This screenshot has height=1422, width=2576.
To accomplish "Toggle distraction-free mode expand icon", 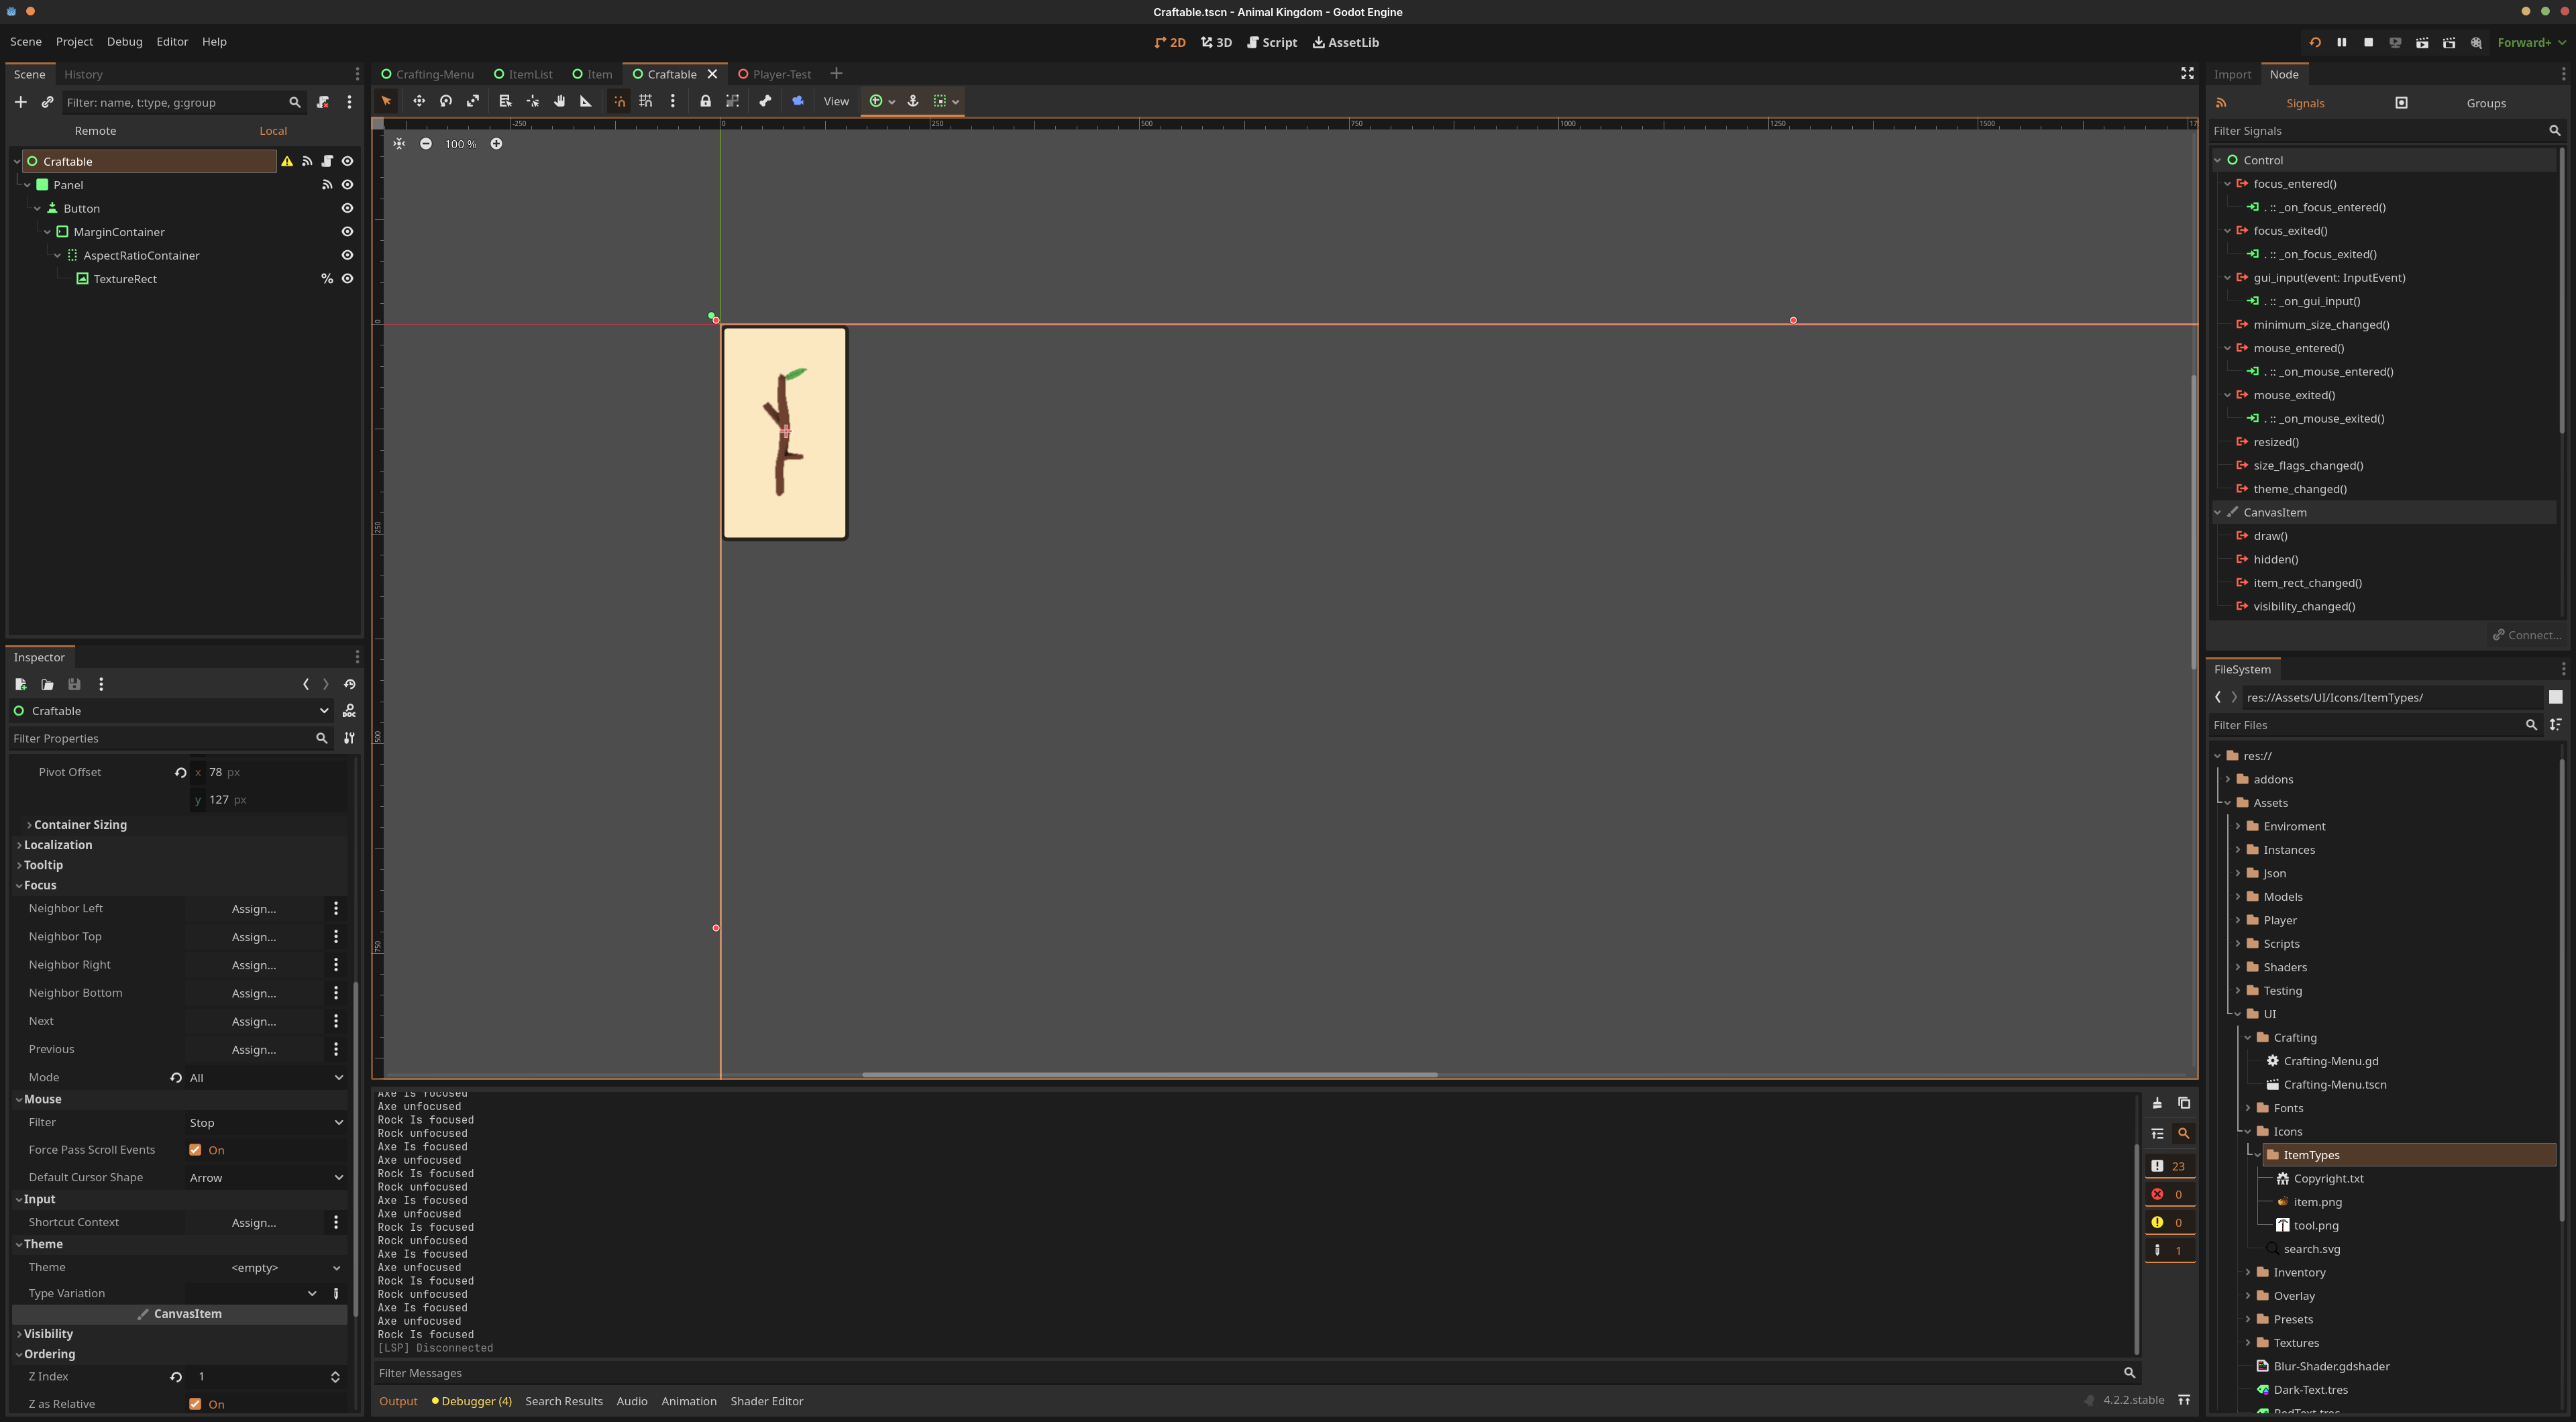I will 2187,74.
